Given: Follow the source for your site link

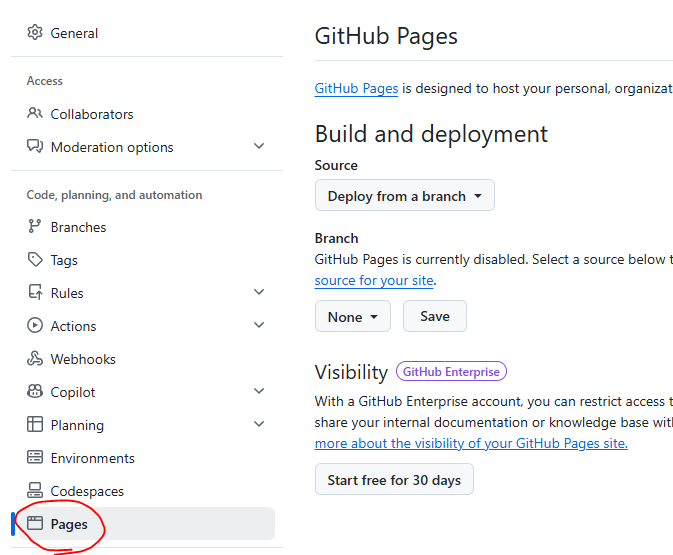Looking at the screenshot, I should click(x=374, y=280).
